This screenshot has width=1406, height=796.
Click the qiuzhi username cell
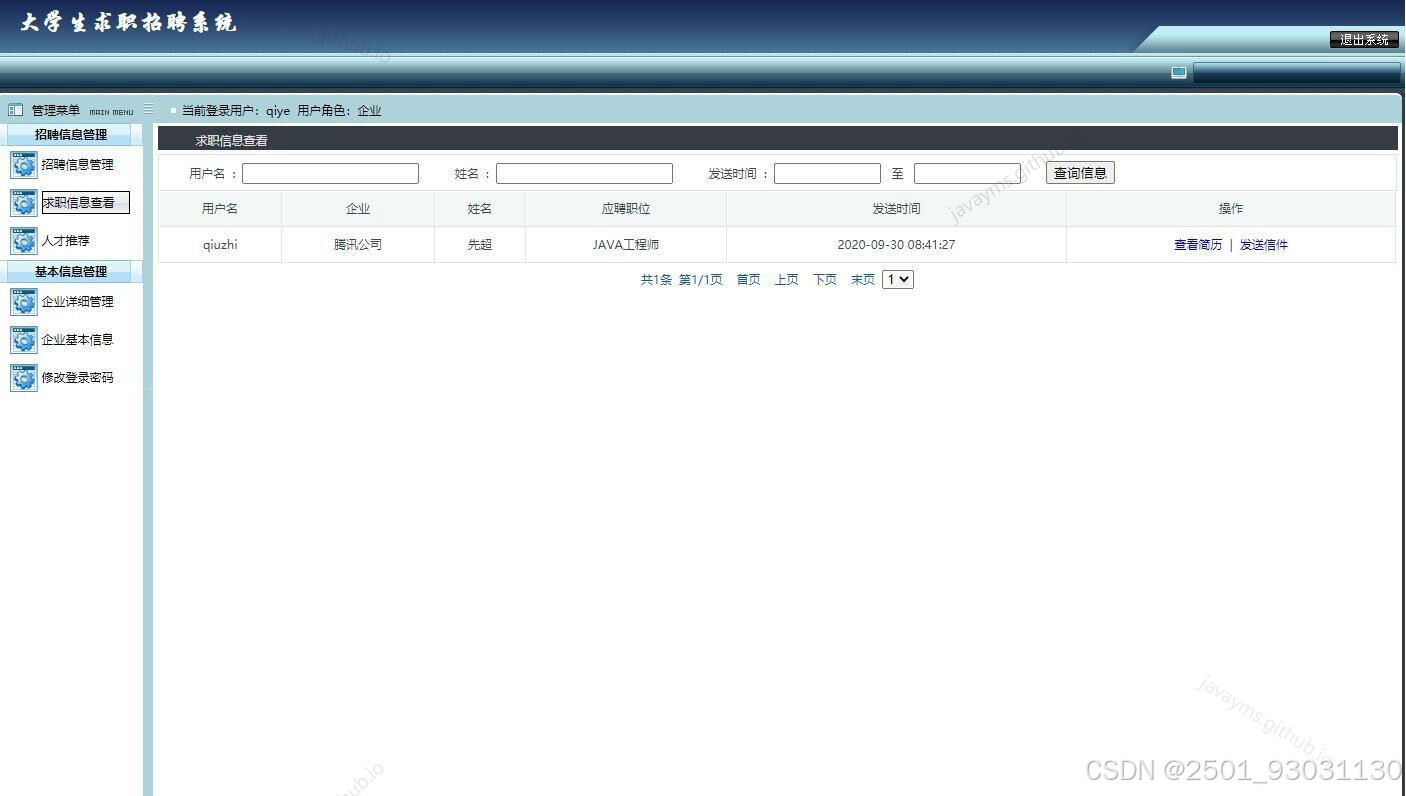(x=220, y=245)
